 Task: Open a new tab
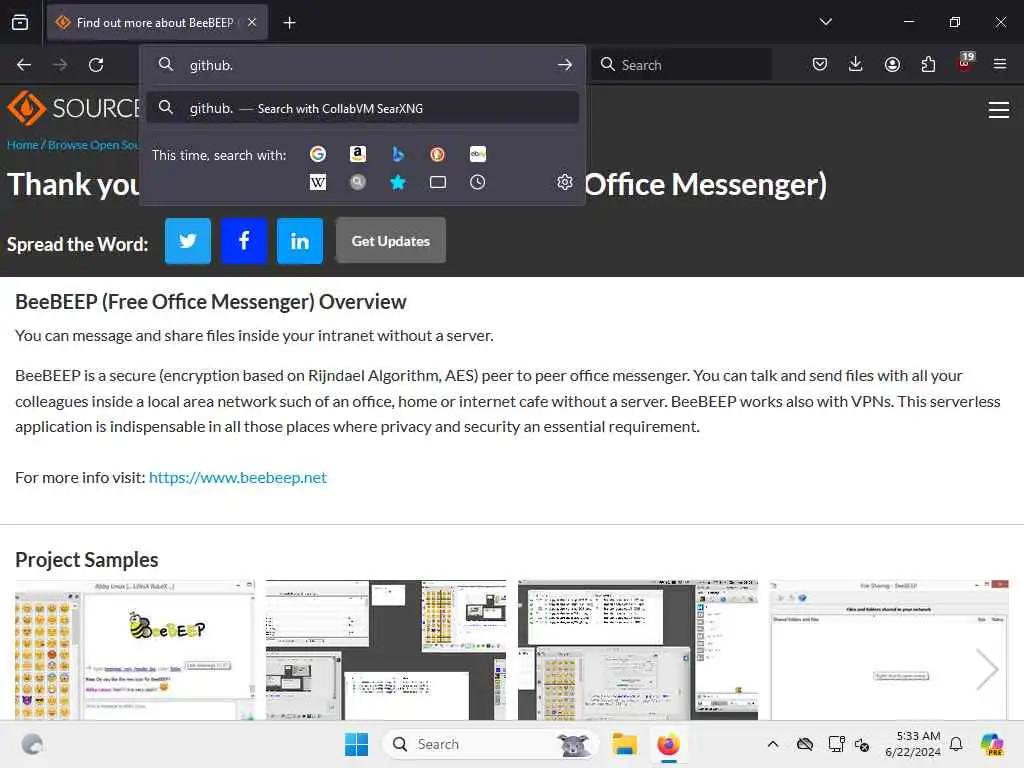(x=289, y=23)
